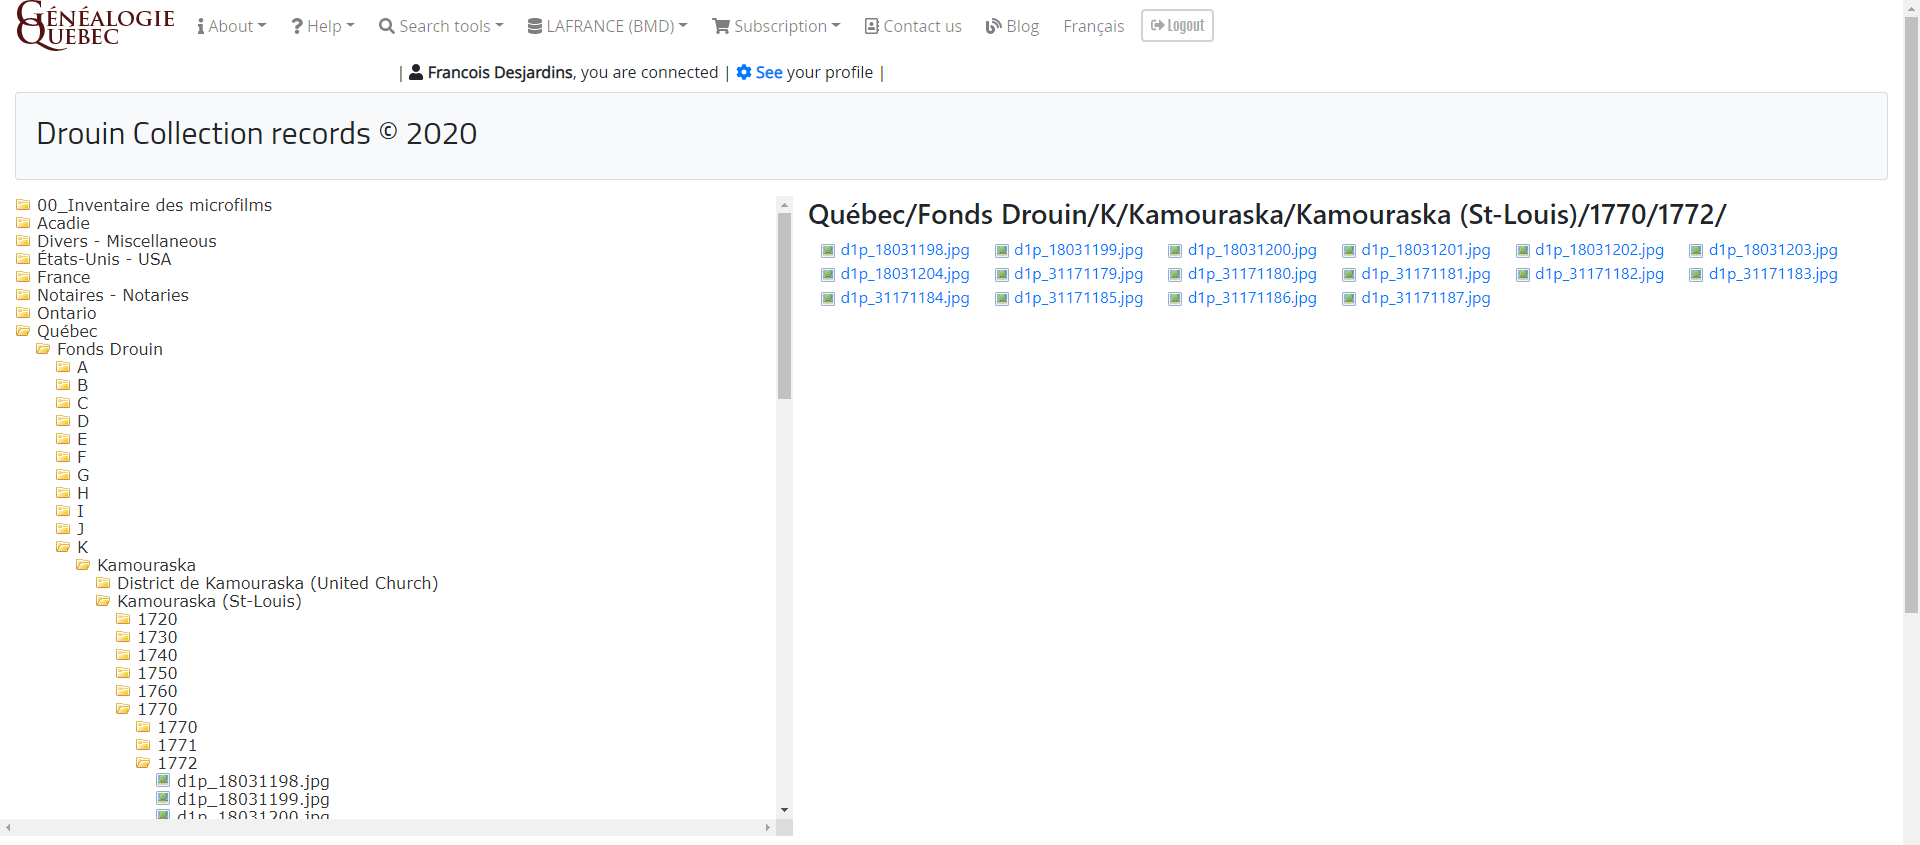Open d1p_31171185.jpg image icon
Viewport: 1920px width, 845px height.
(x=1001, y=298)
